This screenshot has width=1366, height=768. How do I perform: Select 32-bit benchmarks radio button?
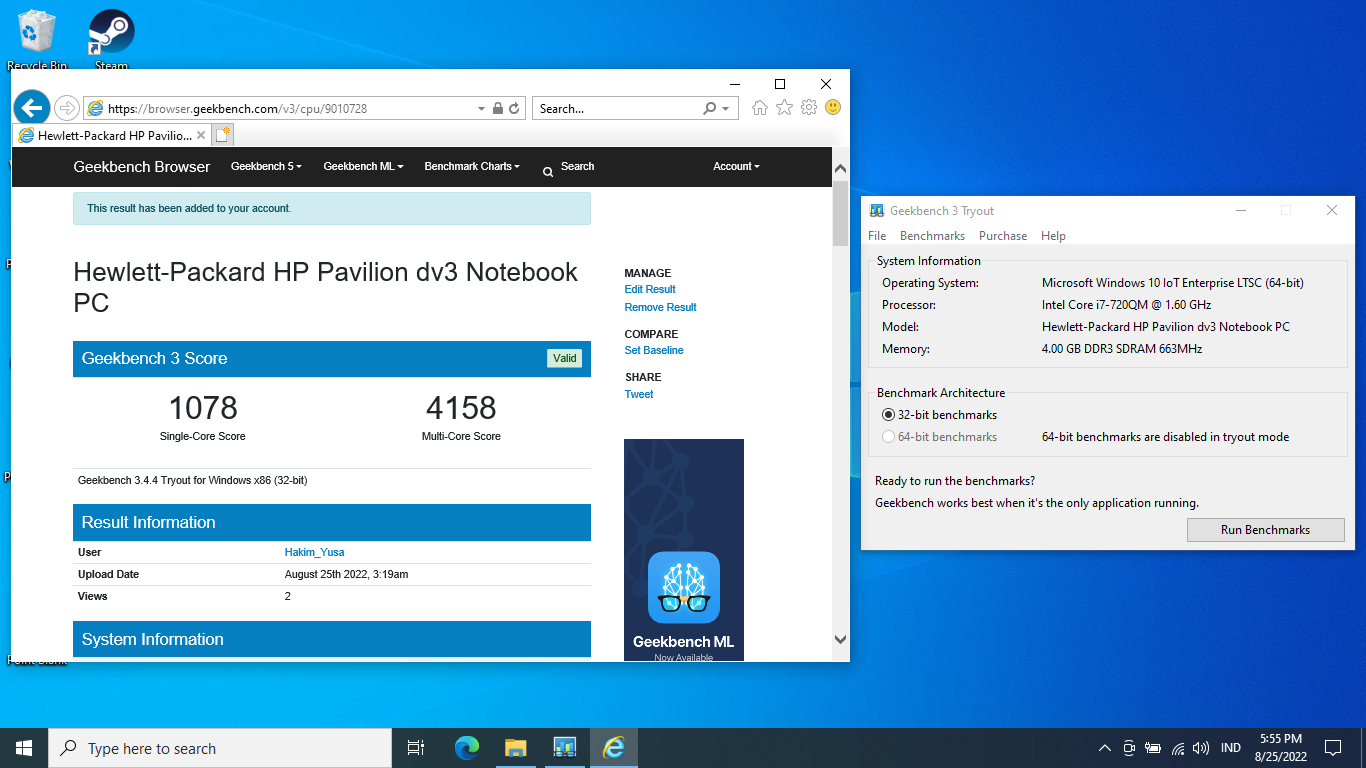[888, 414]
